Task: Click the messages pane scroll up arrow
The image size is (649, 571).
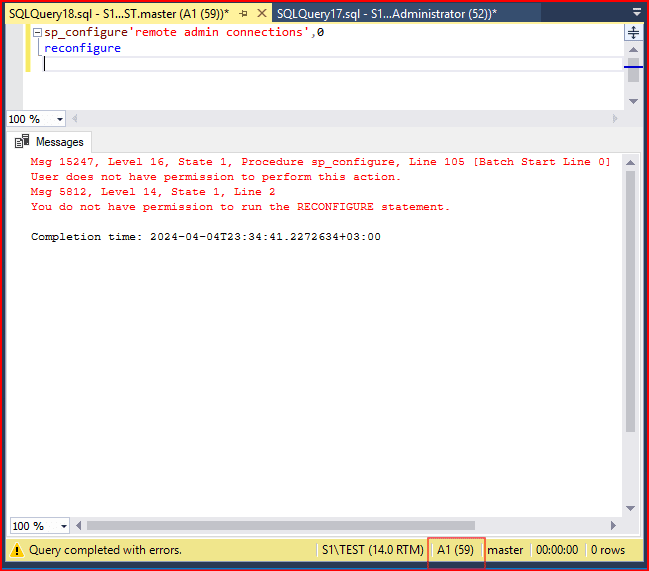Action: (631, 161)
